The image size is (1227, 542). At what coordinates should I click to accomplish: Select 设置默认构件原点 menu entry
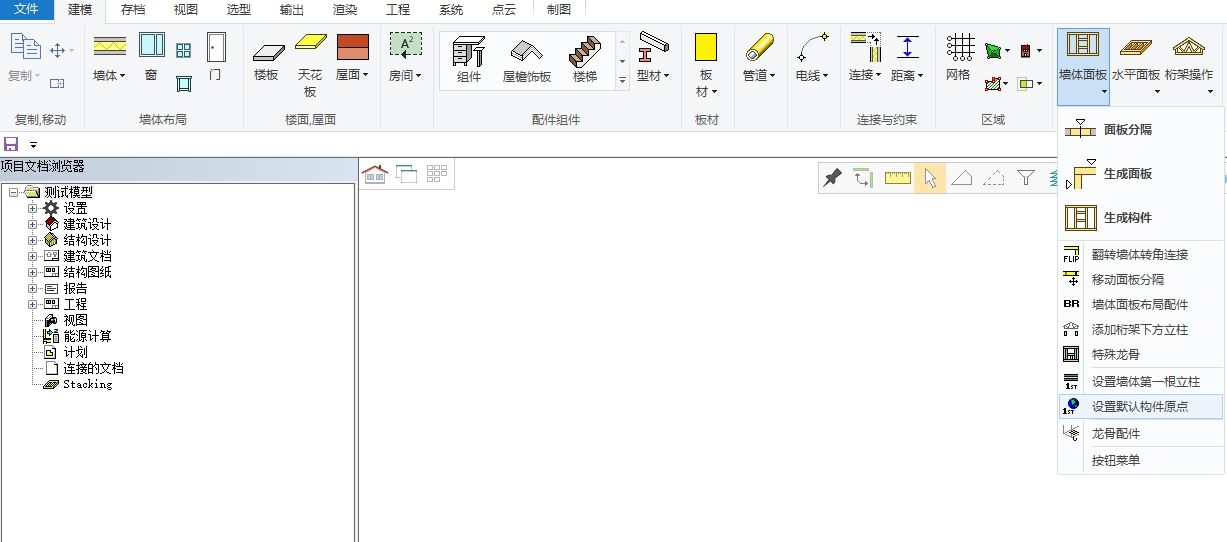tap(1141, 407)
